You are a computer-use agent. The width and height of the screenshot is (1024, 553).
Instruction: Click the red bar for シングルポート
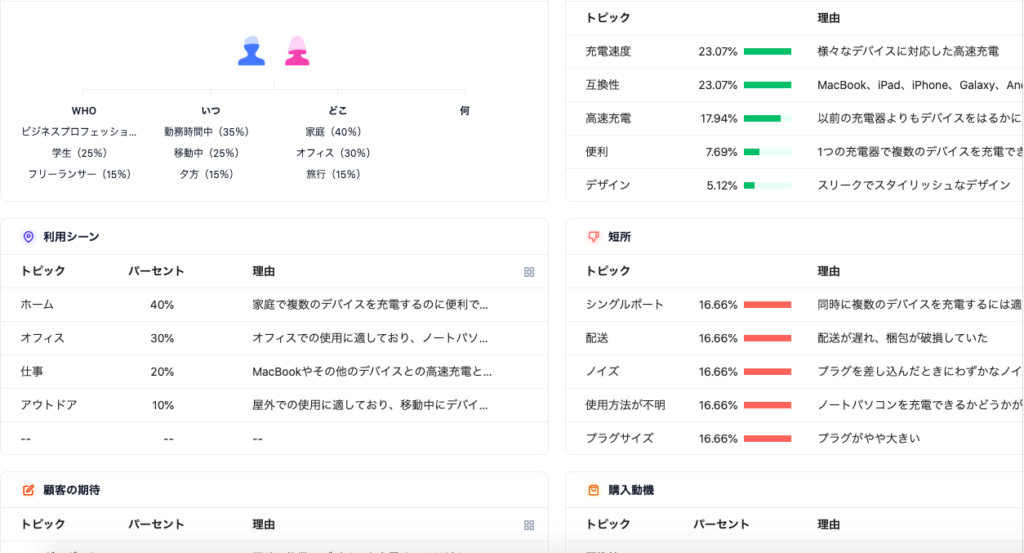(767, 305)
